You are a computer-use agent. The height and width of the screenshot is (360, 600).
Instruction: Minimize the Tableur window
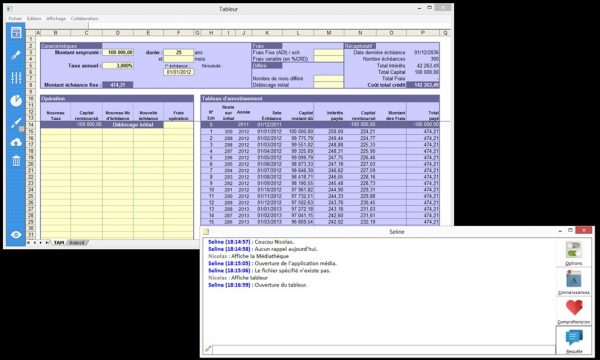[419, 8]
